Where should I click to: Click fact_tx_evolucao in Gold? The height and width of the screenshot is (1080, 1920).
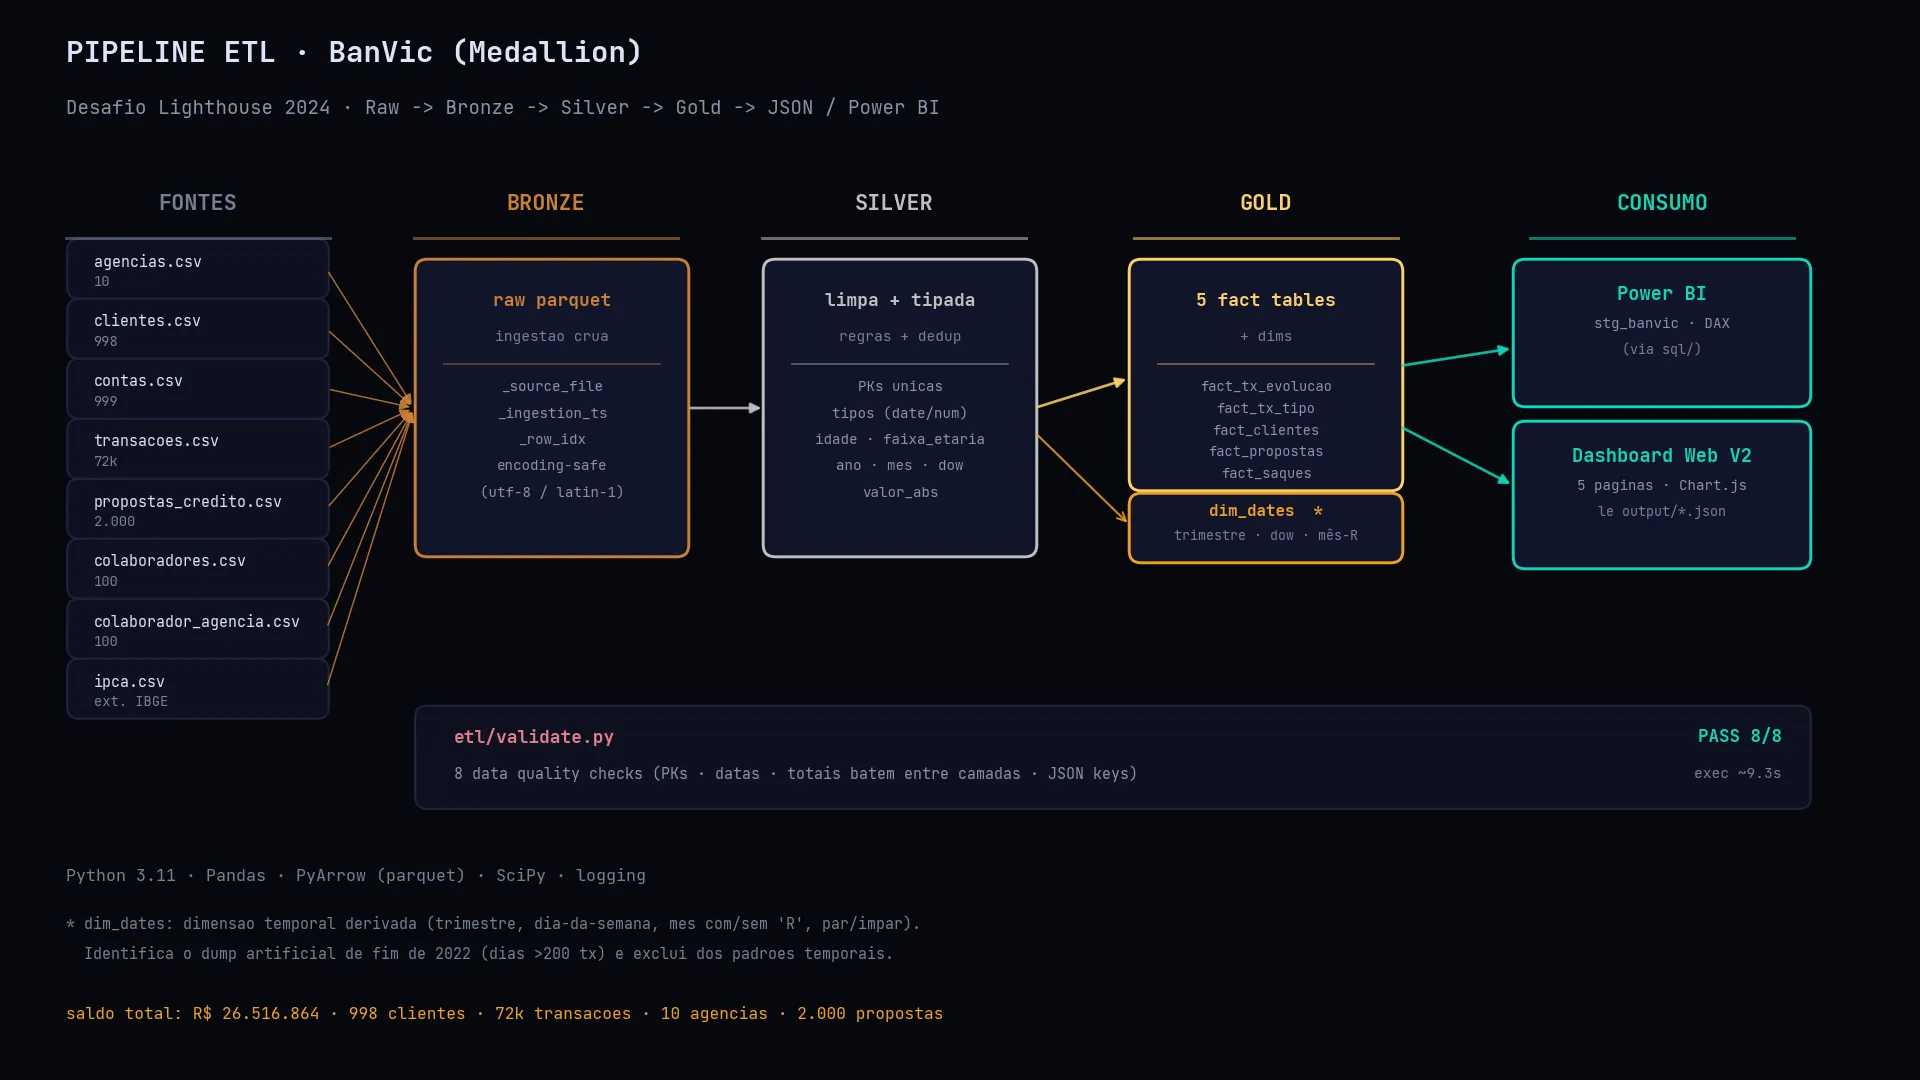coord(1266,386)
